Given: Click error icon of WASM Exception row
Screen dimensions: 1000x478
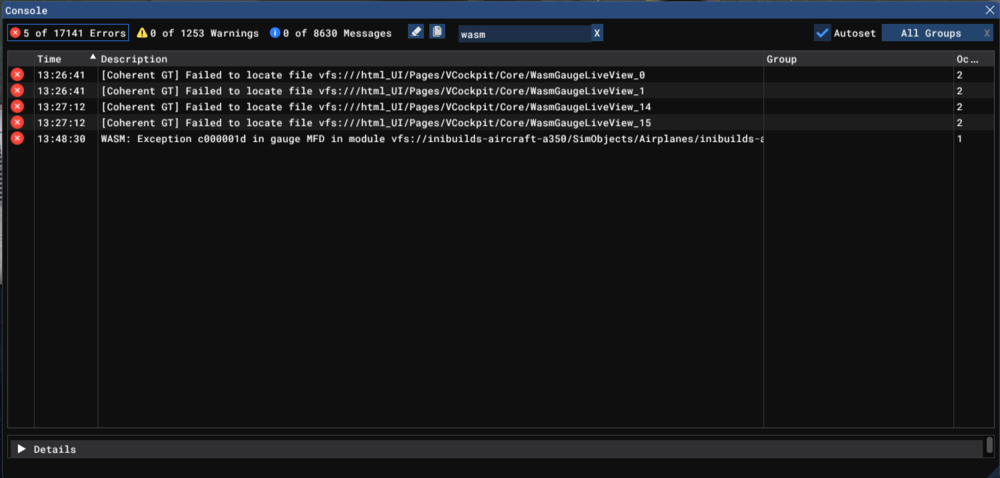Looking at the screenshot, I should tap(17, 138).
